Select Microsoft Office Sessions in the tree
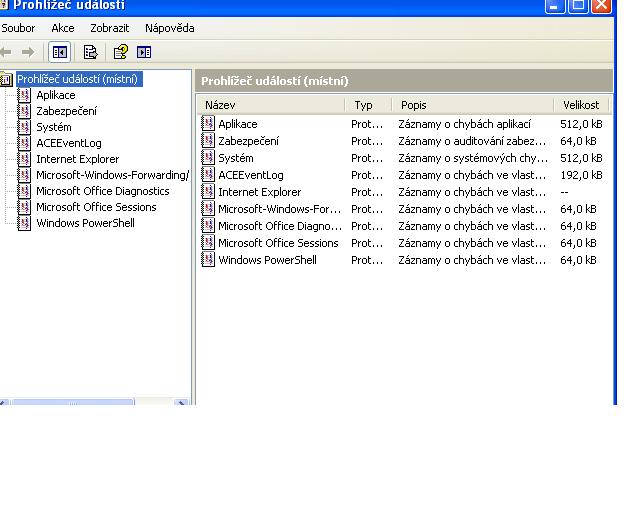Screen dimensions: 640x512 [96, 207]
